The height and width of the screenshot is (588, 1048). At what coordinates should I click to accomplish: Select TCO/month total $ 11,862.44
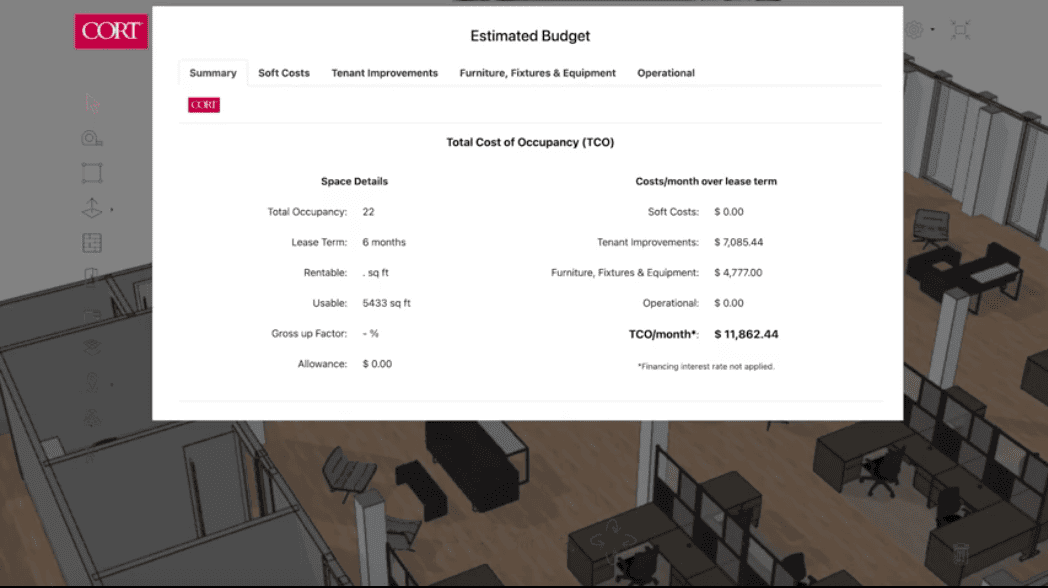click(x=746, y=334)
